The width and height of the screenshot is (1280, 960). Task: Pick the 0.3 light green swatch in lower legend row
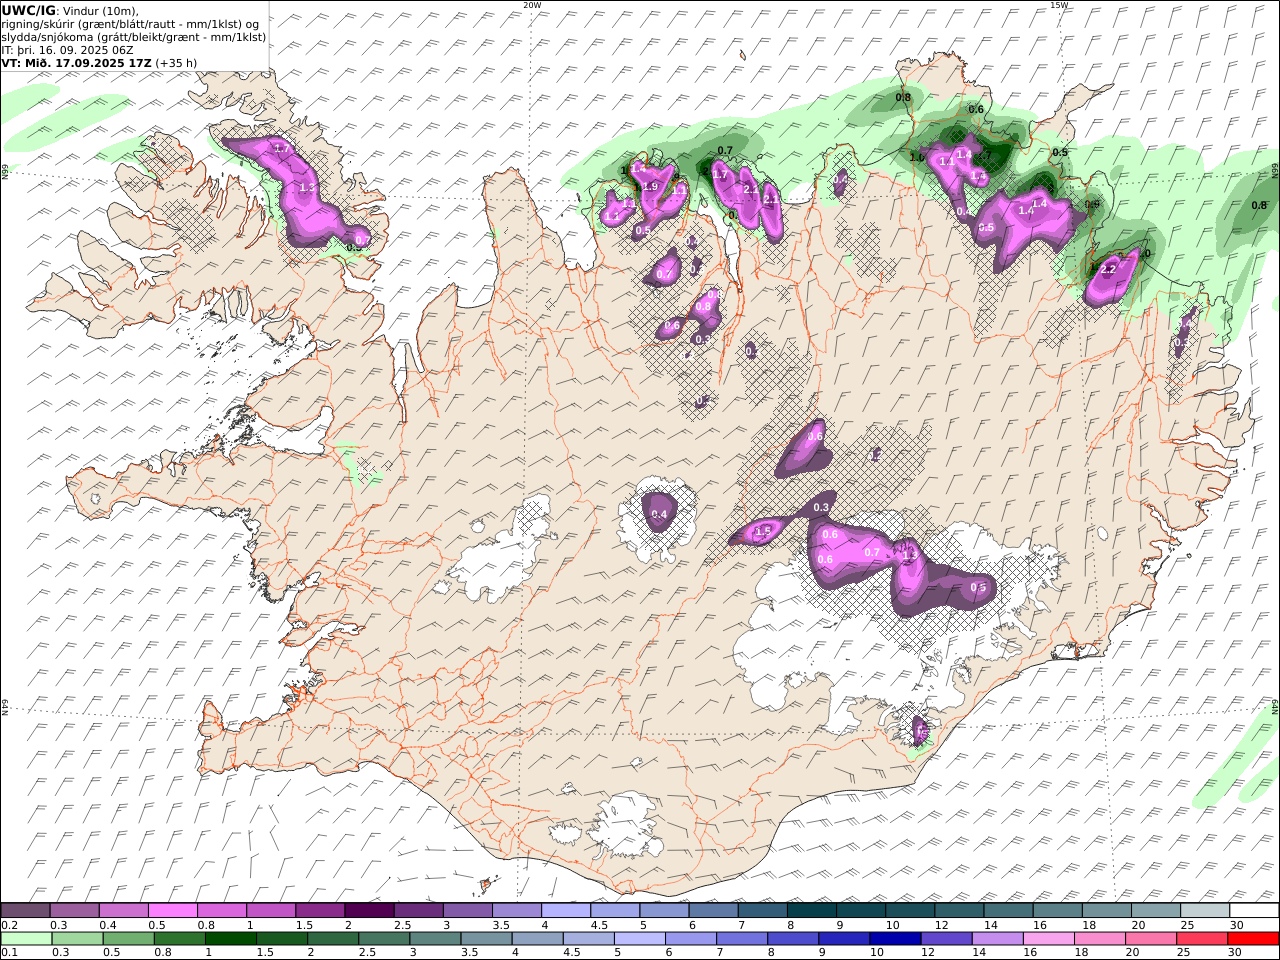tap(77, 939)
